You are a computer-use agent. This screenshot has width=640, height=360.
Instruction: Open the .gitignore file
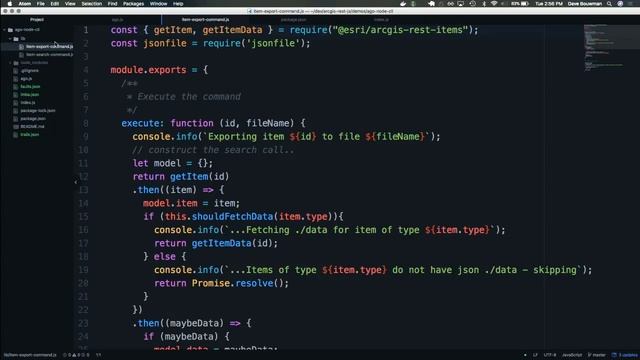(x=30, y=71)
